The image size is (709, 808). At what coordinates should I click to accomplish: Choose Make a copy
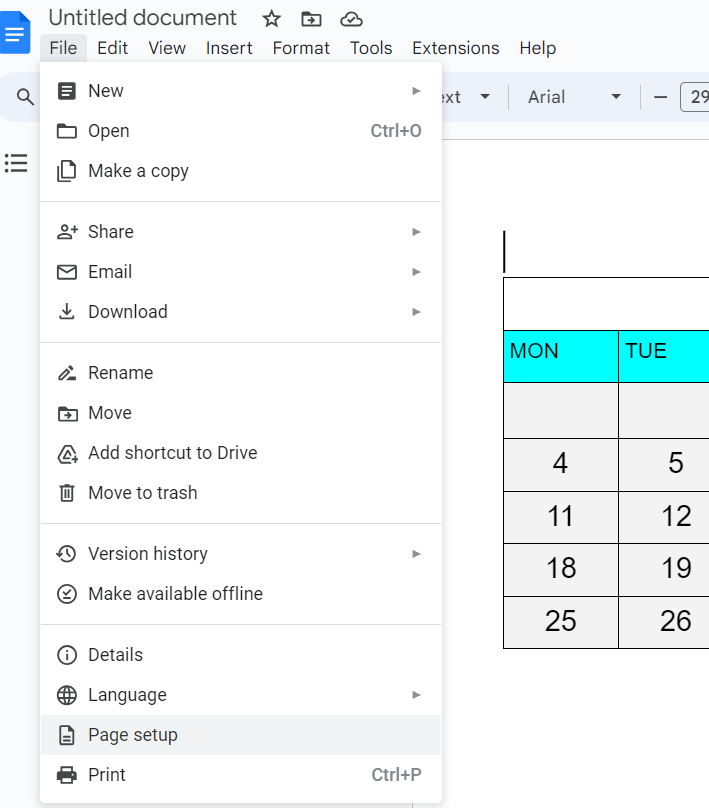coord(138,171)
